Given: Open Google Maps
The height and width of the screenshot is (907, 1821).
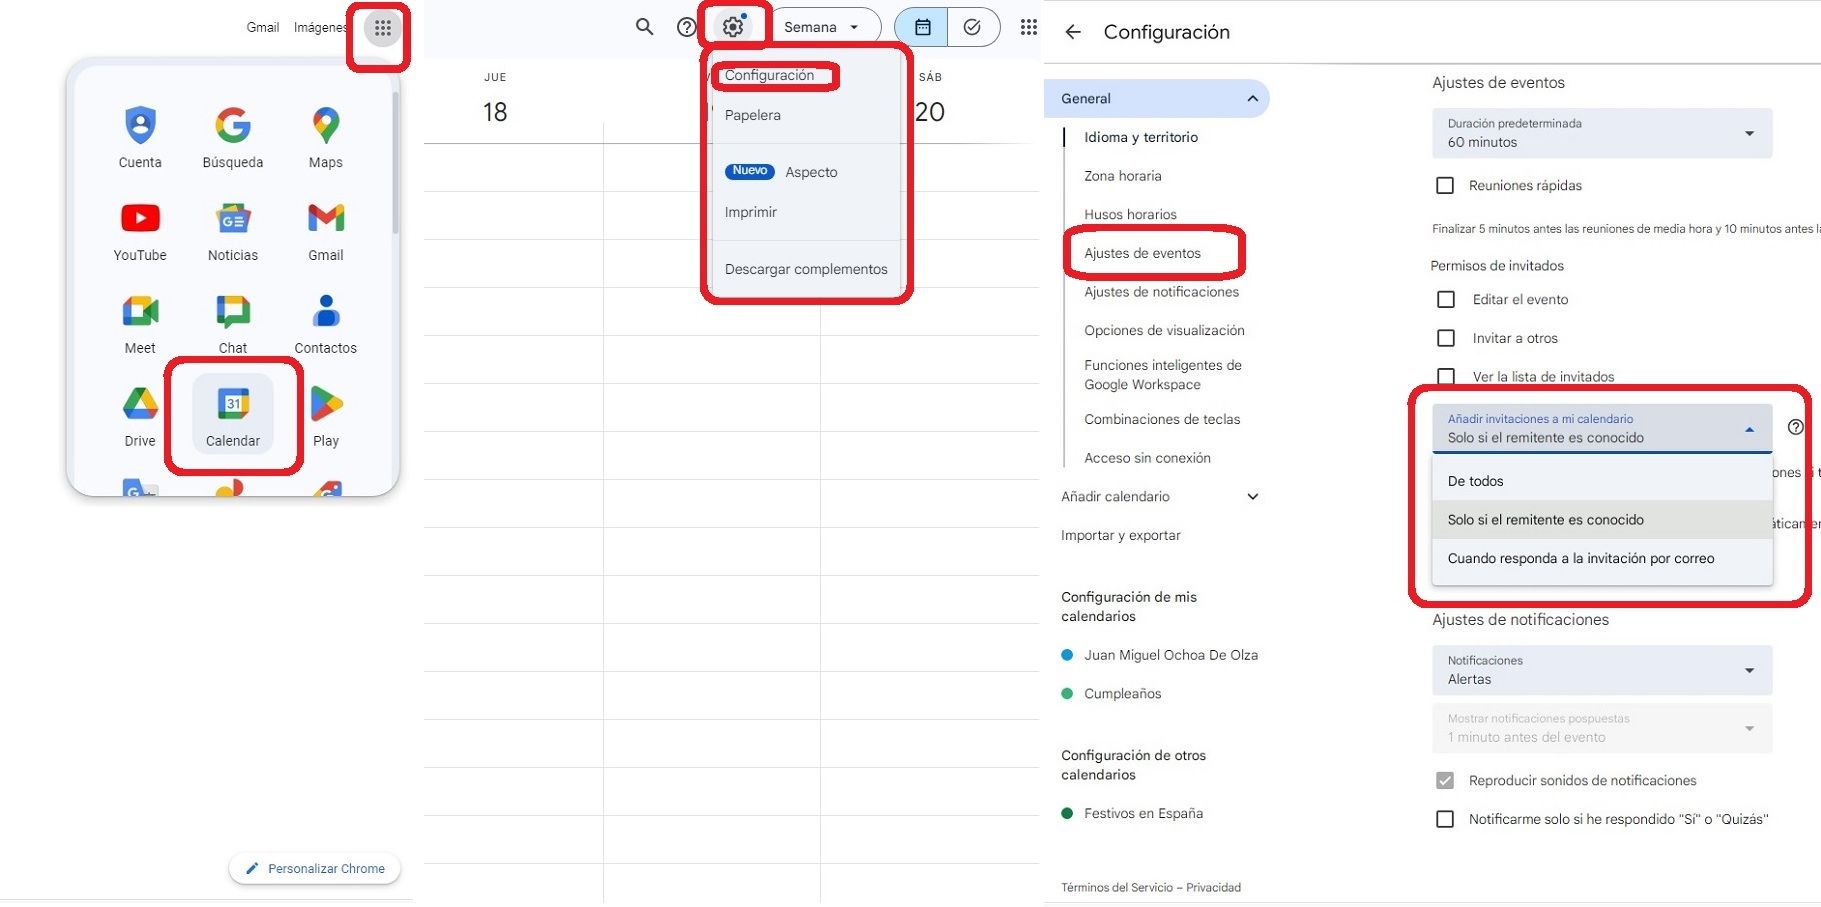Looking at the screenshot, I should point(324,125).
